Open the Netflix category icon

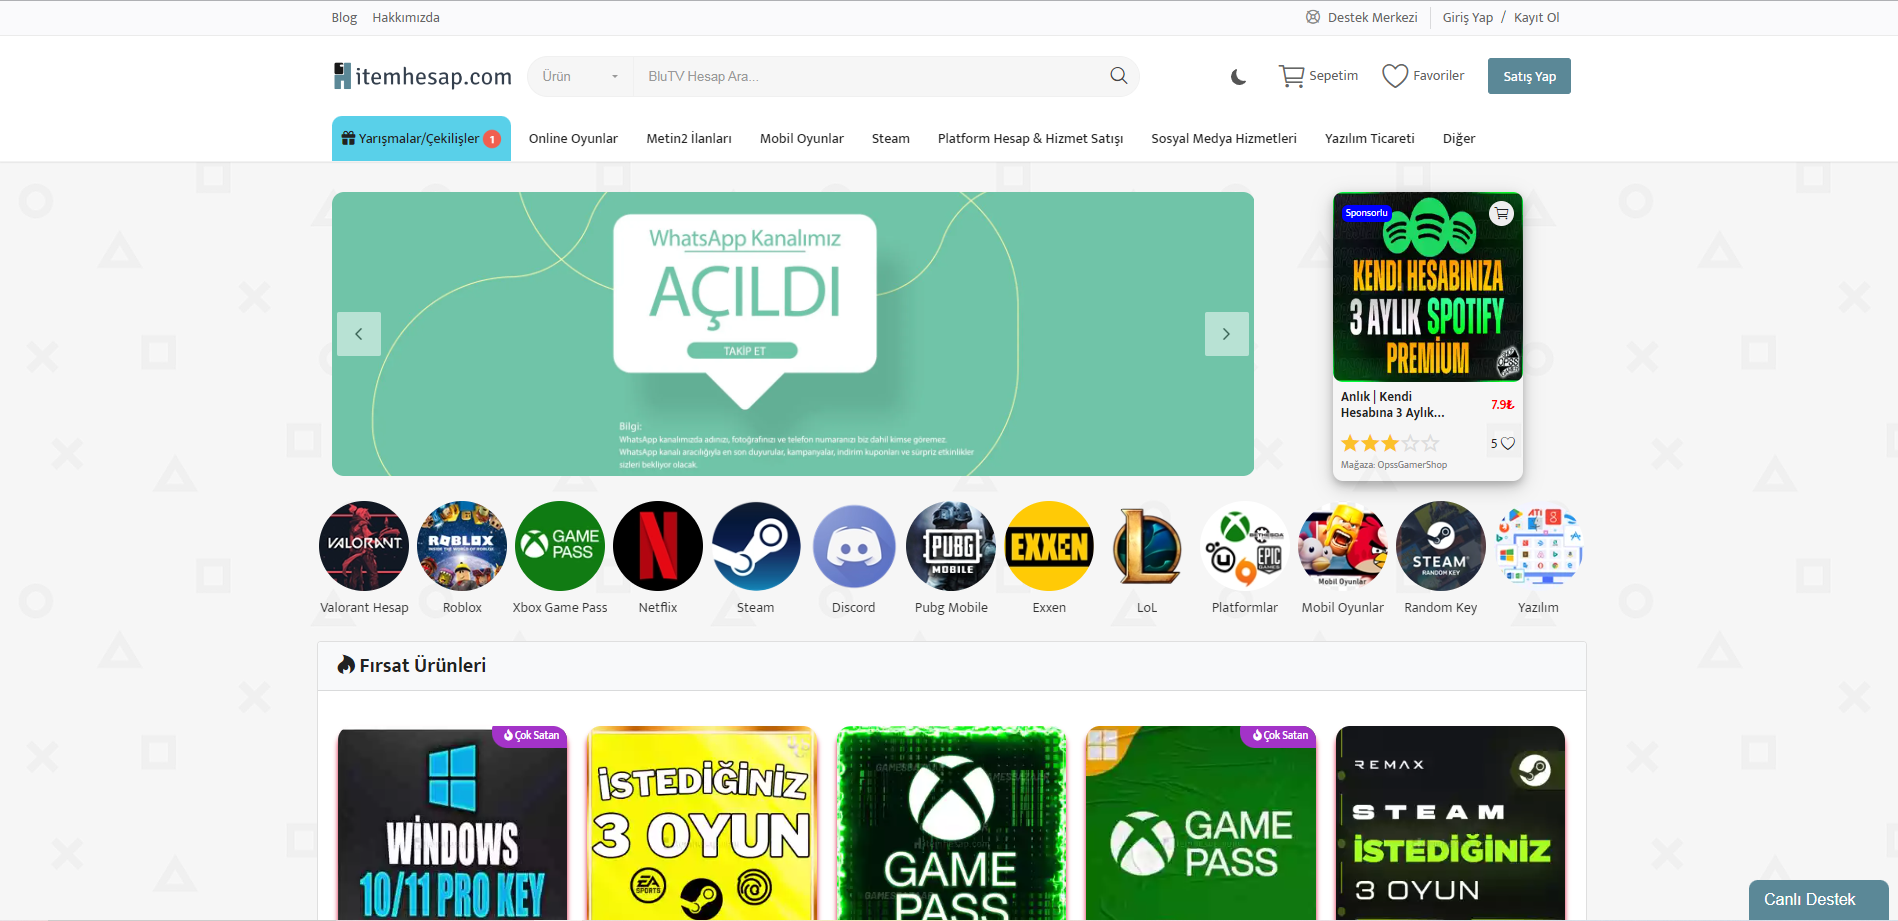coord(658,546)
